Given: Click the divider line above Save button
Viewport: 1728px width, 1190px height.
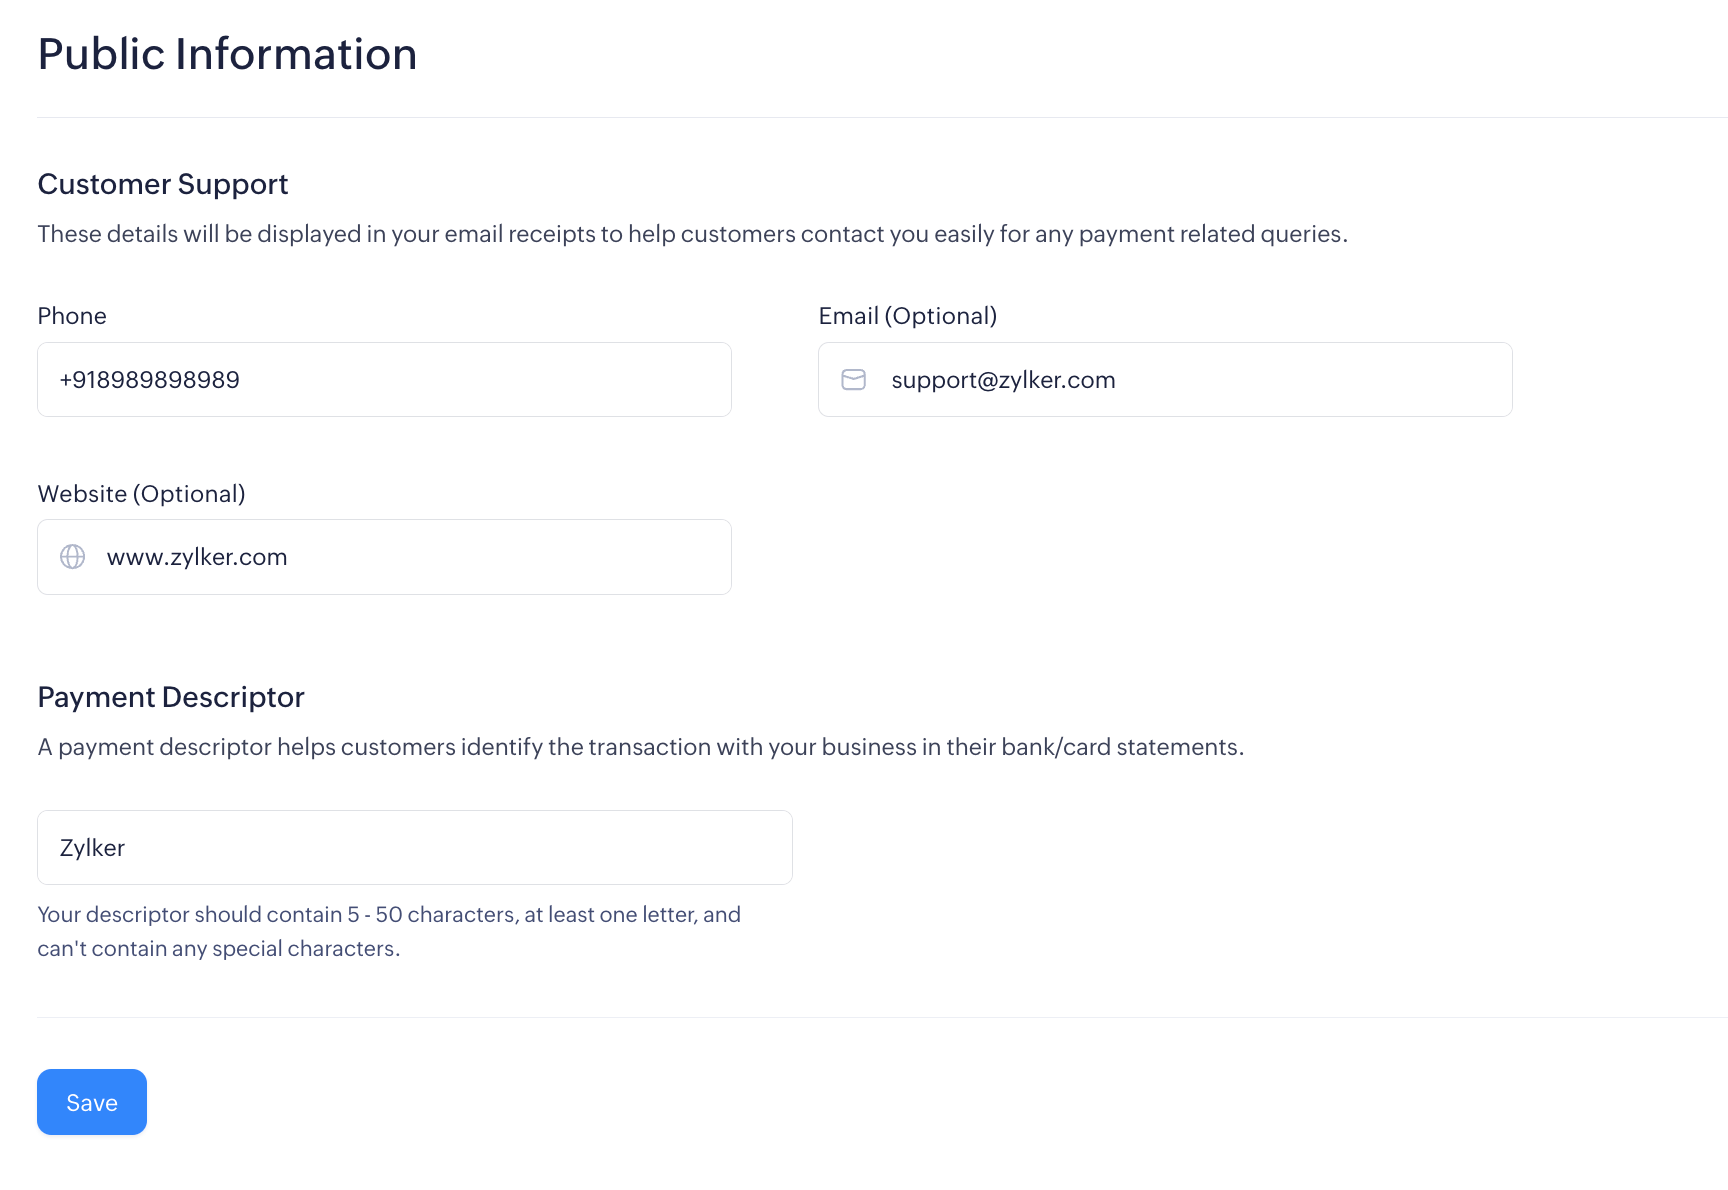Looking at the screenshot, I should (x=880, y=1018).
